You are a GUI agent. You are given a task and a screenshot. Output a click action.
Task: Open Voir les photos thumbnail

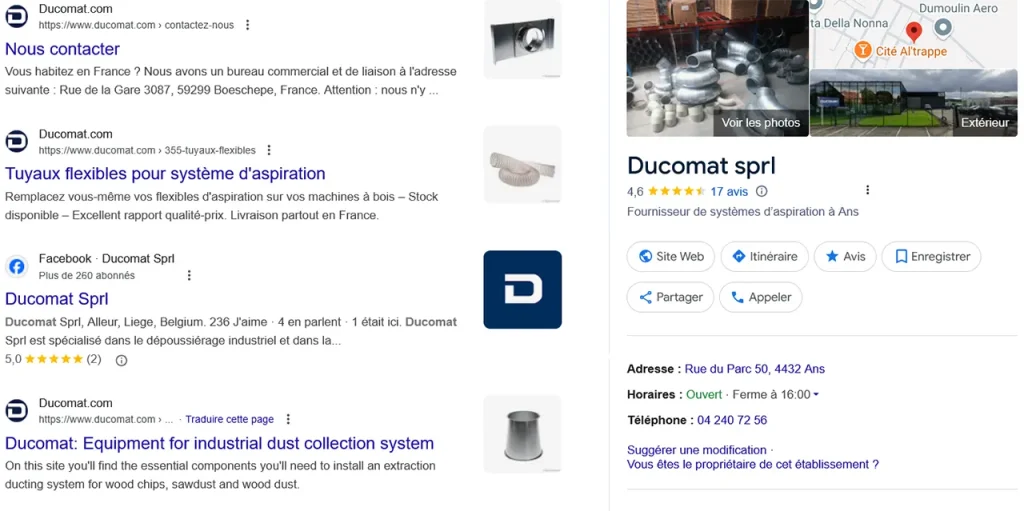click(718, 68)
